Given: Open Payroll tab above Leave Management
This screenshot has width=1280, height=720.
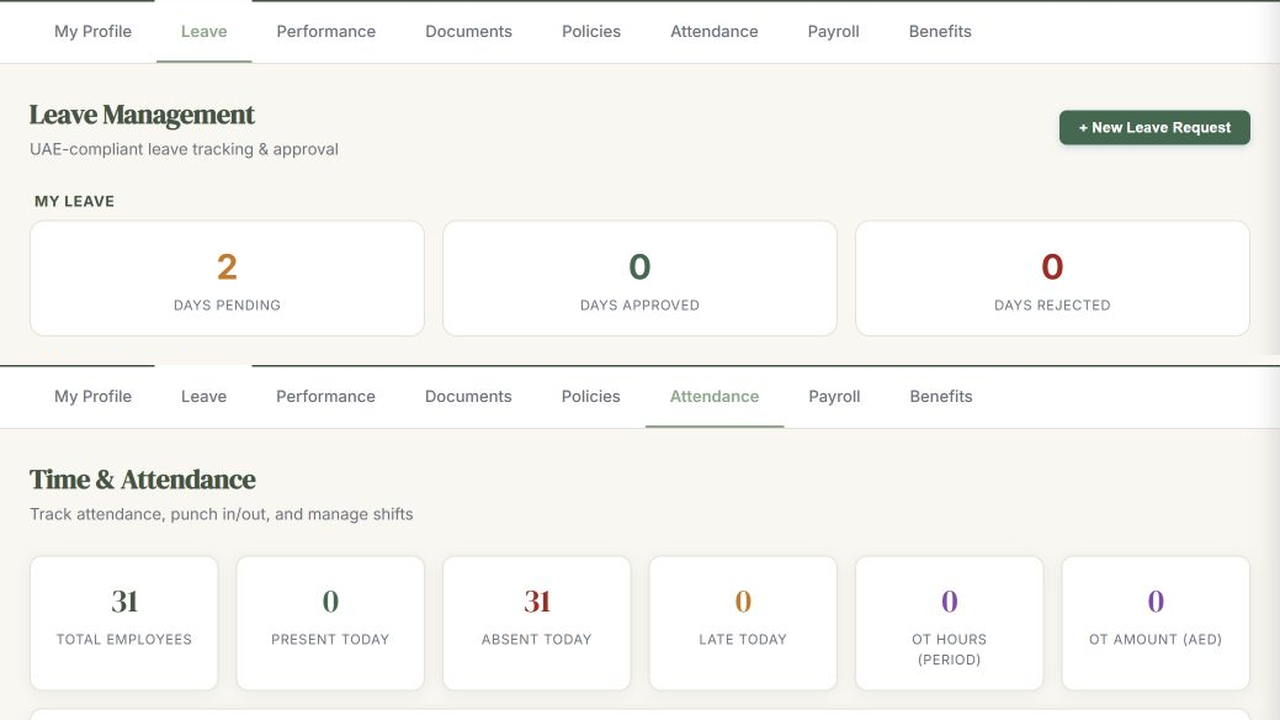Looking at the screenshot, I should tap(834, 31).
